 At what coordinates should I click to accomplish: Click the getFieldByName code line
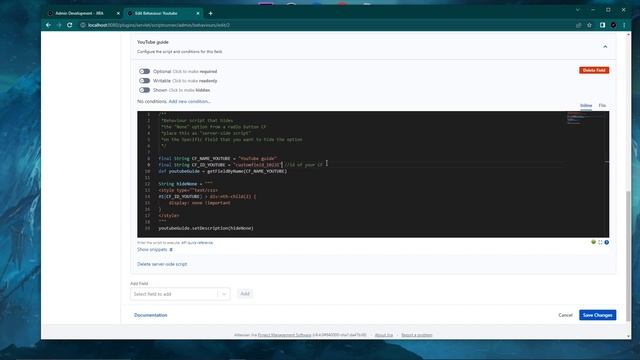coord(223,171)
